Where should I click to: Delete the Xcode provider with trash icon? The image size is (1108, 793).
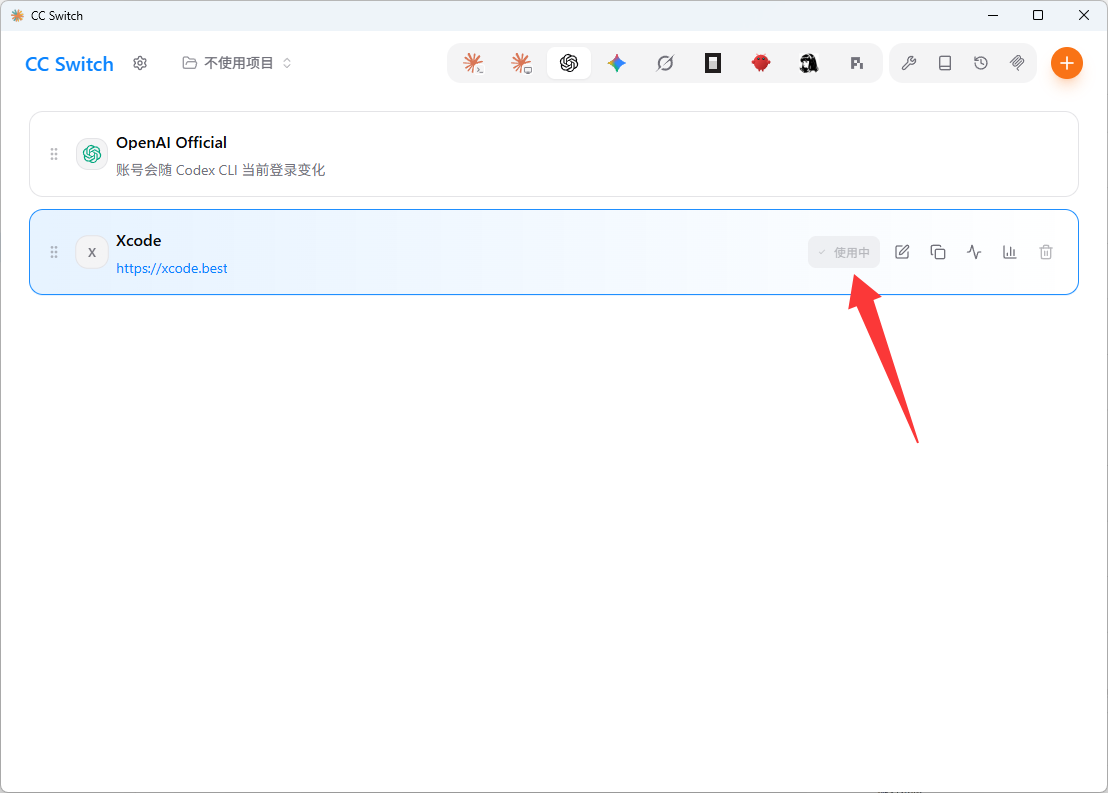(x=1046, y=252)
